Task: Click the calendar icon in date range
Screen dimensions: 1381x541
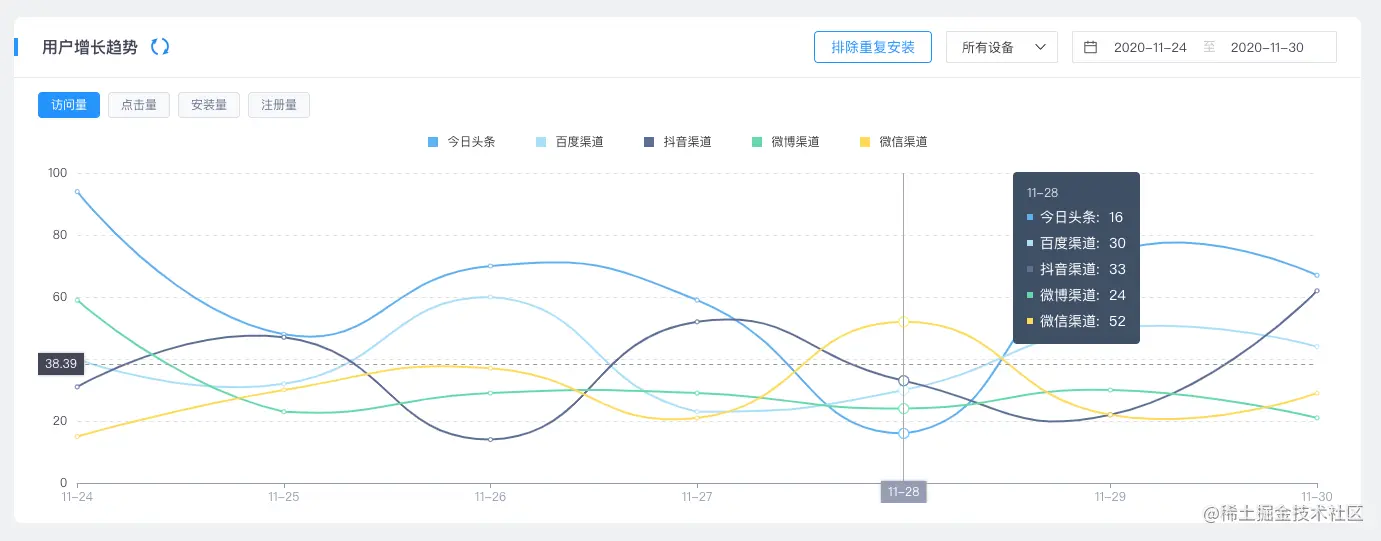Action: tap(1091, 47)
